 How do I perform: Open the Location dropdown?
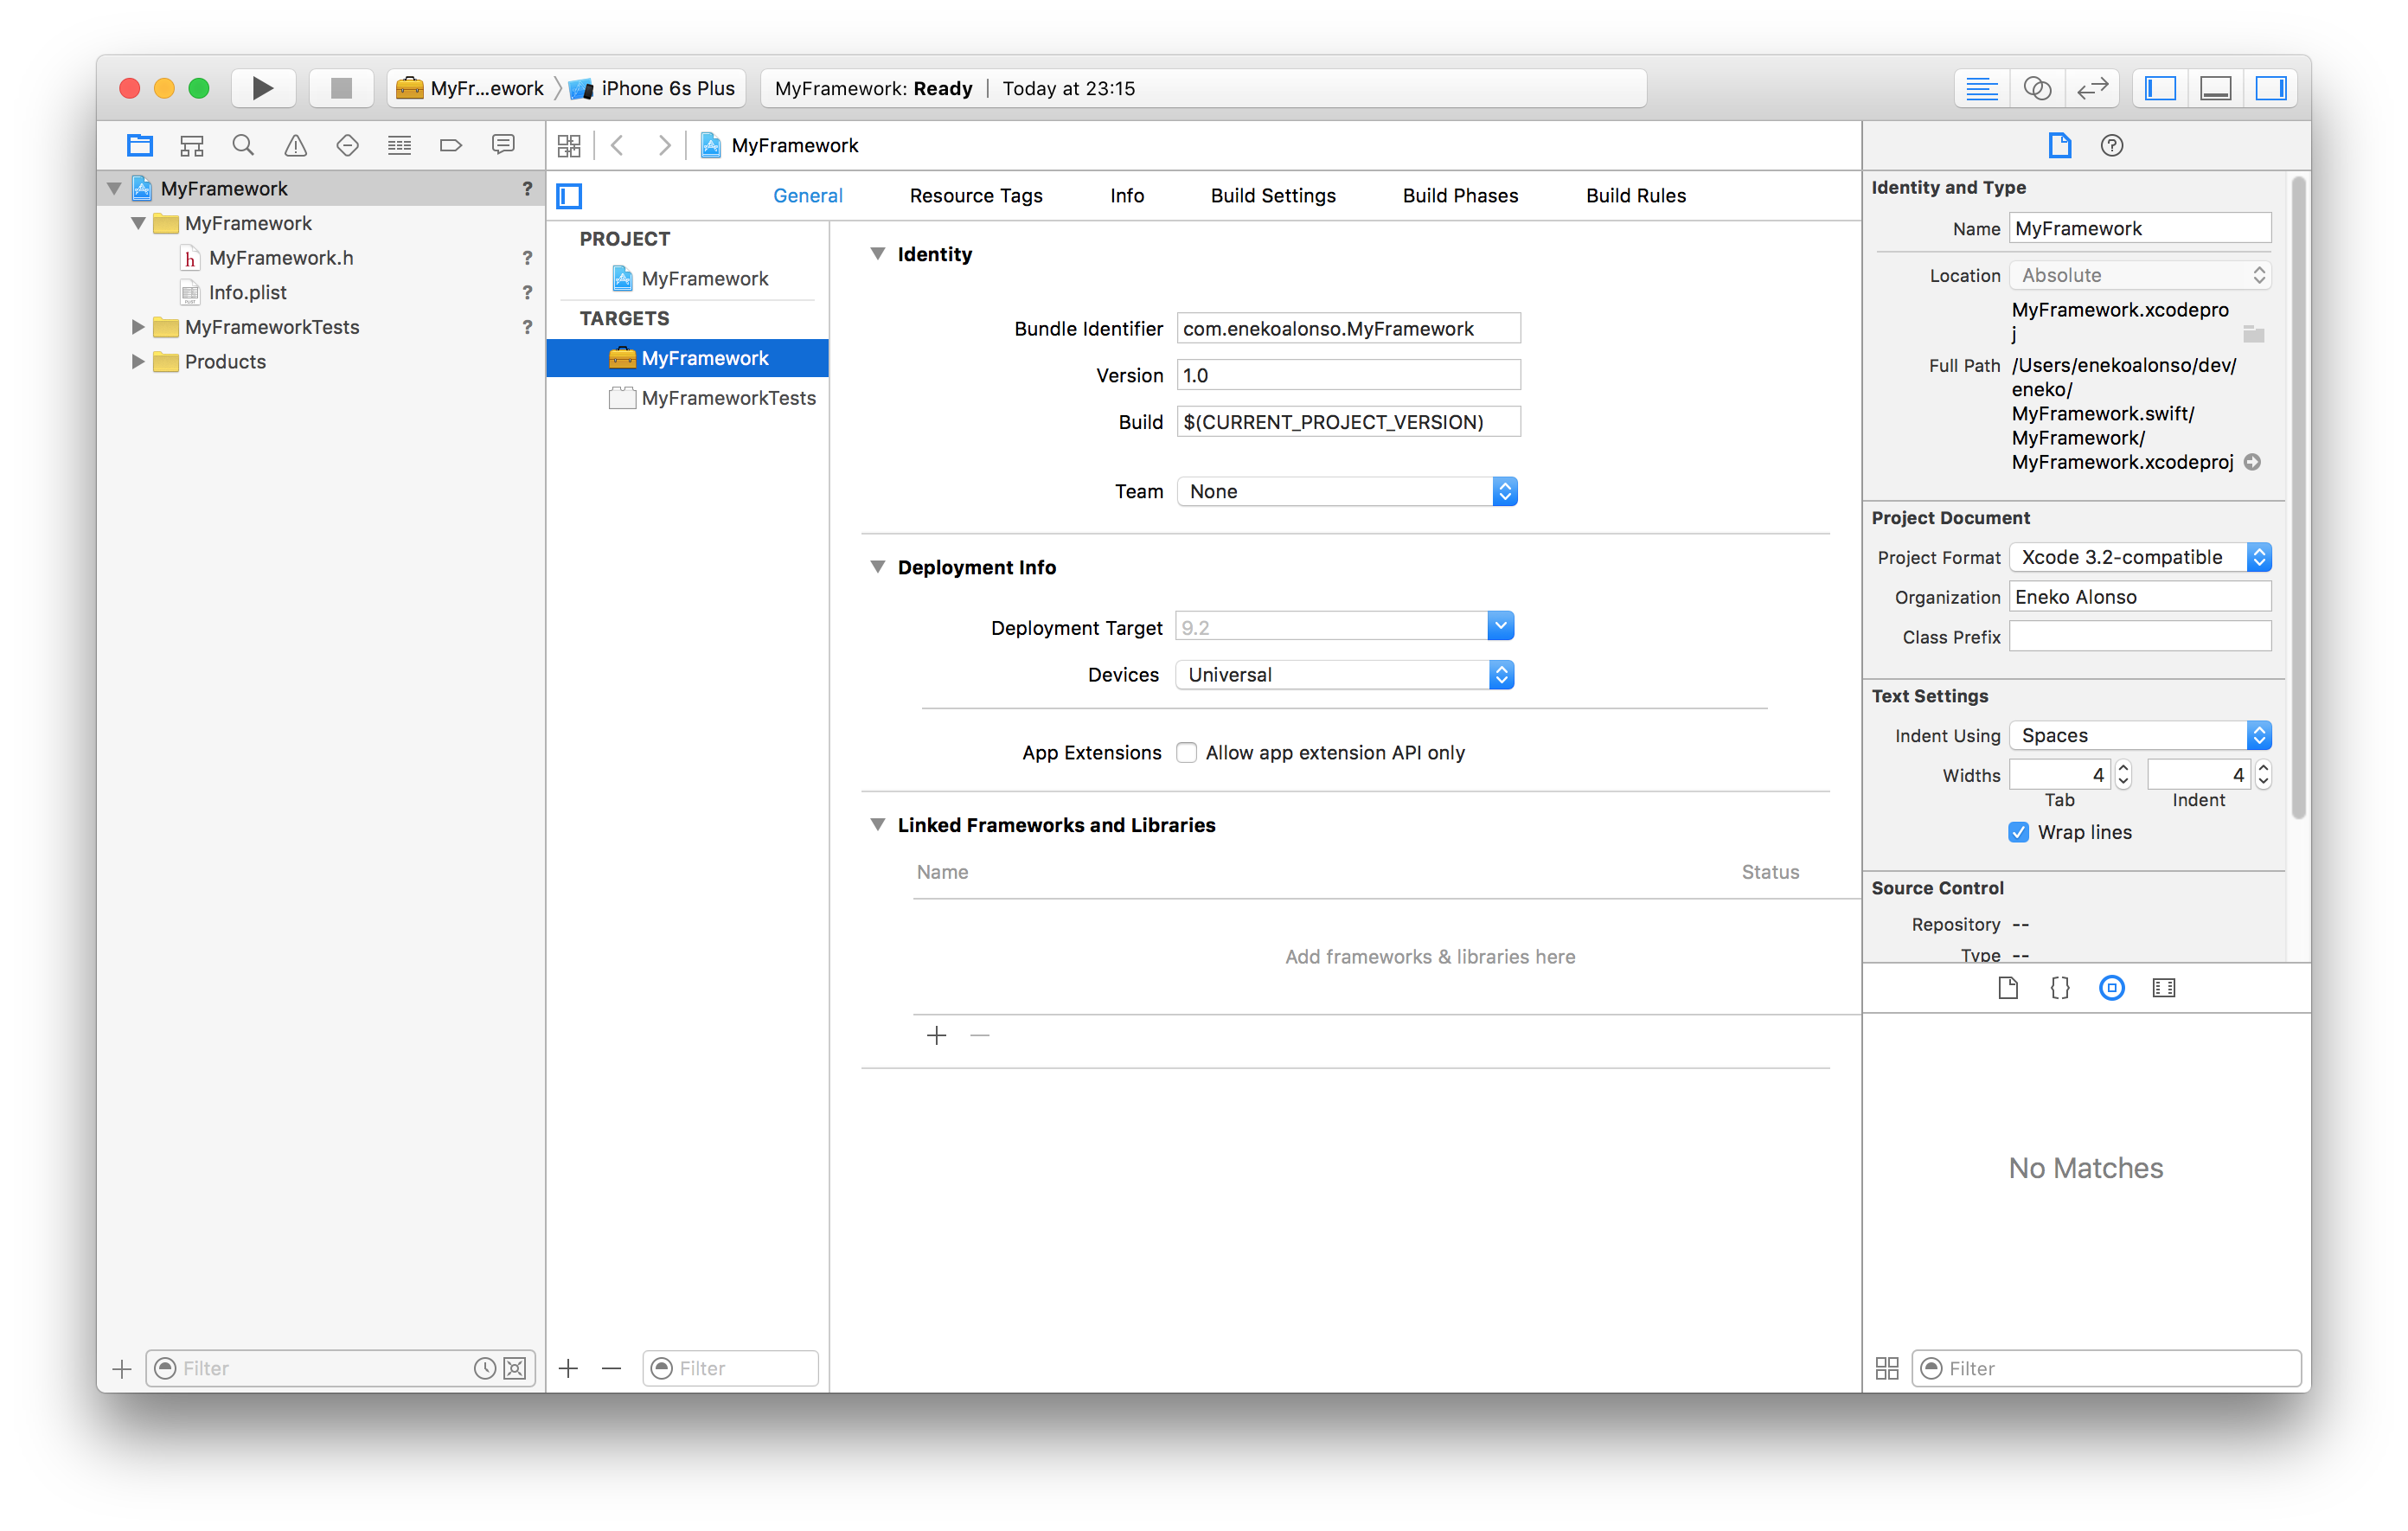click(2140, 275)
